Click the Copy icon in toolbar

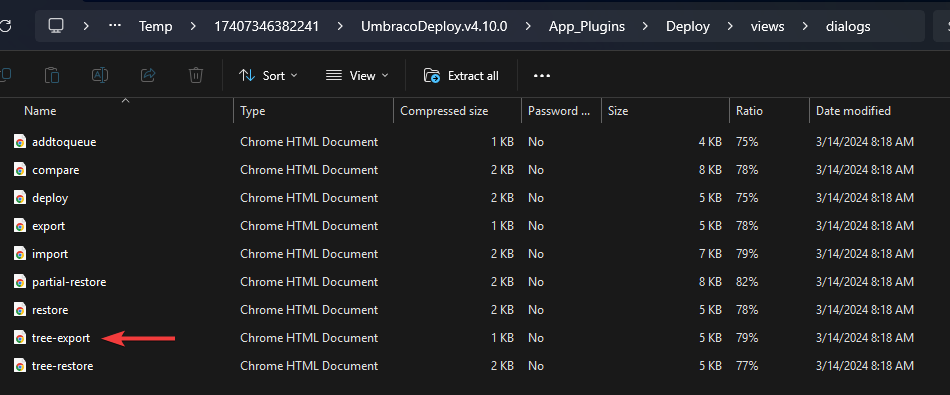[5, 75]
